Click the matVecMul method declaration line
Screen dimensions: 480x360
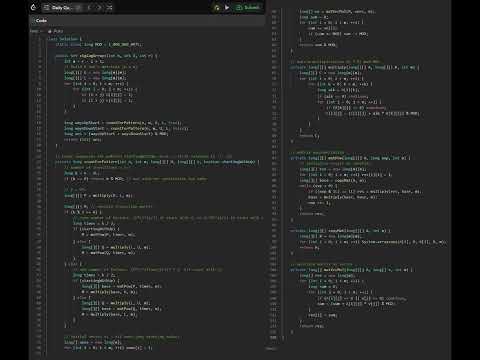351,270
